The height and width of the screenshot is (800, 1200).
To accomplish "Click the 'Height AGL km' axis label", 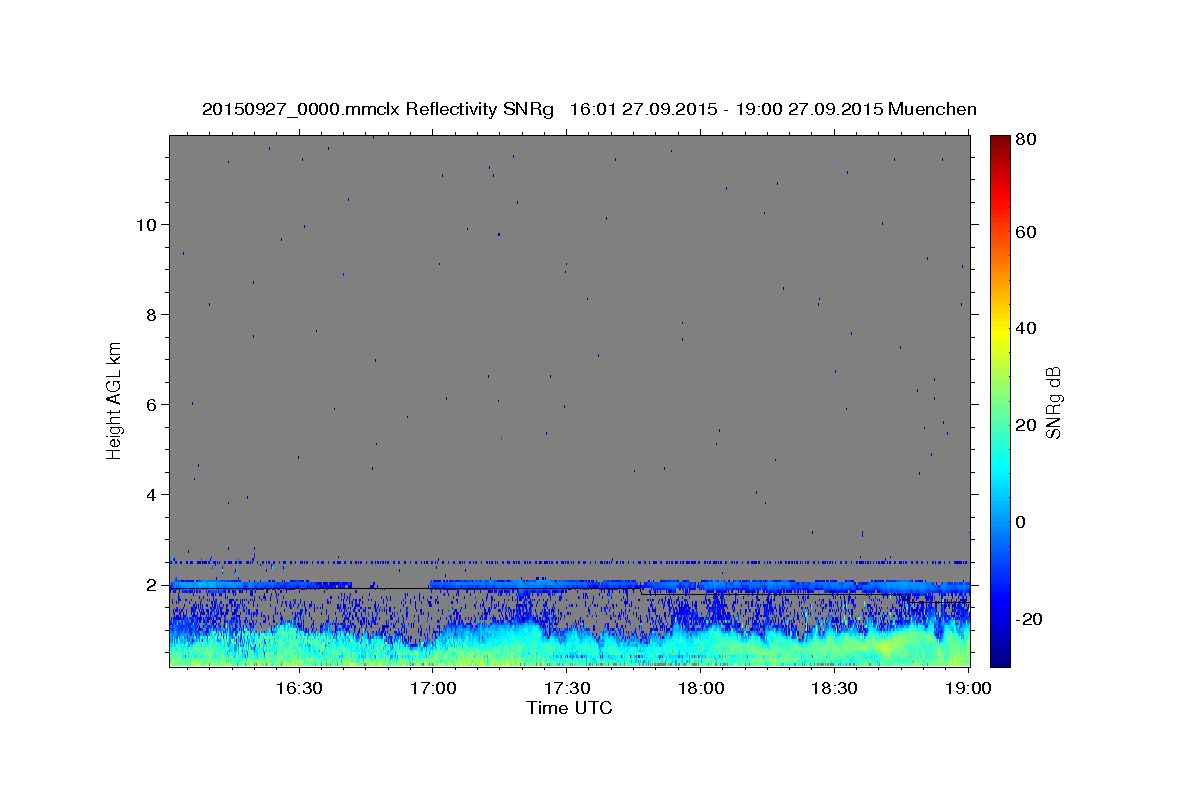I will pos(115,401).
